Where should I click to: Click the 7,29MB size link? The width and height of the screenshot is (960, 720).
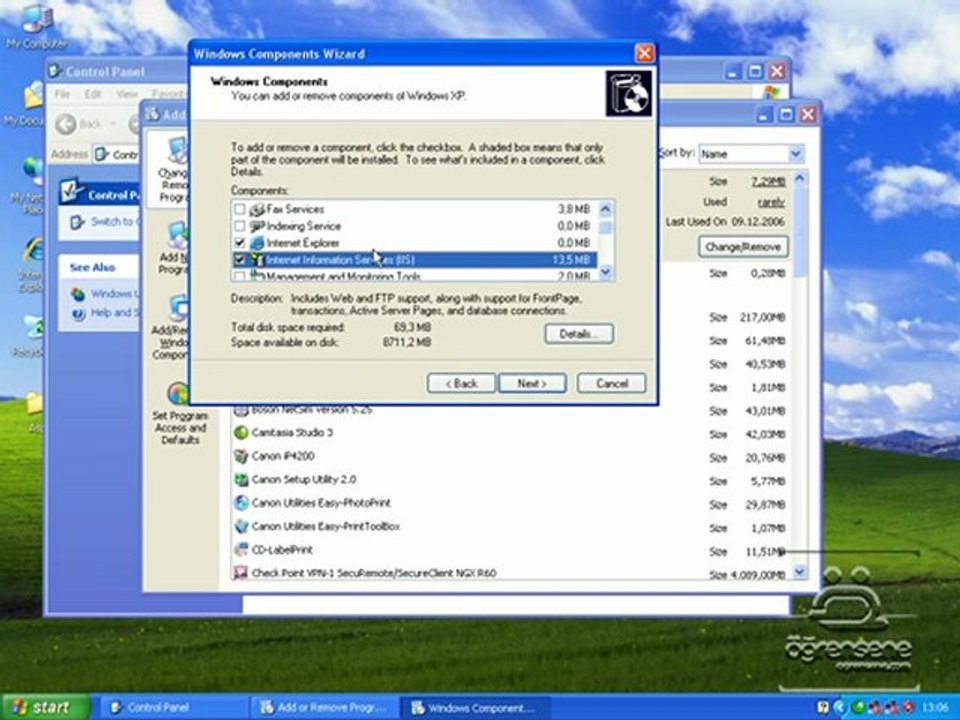(x=768, y=181)
